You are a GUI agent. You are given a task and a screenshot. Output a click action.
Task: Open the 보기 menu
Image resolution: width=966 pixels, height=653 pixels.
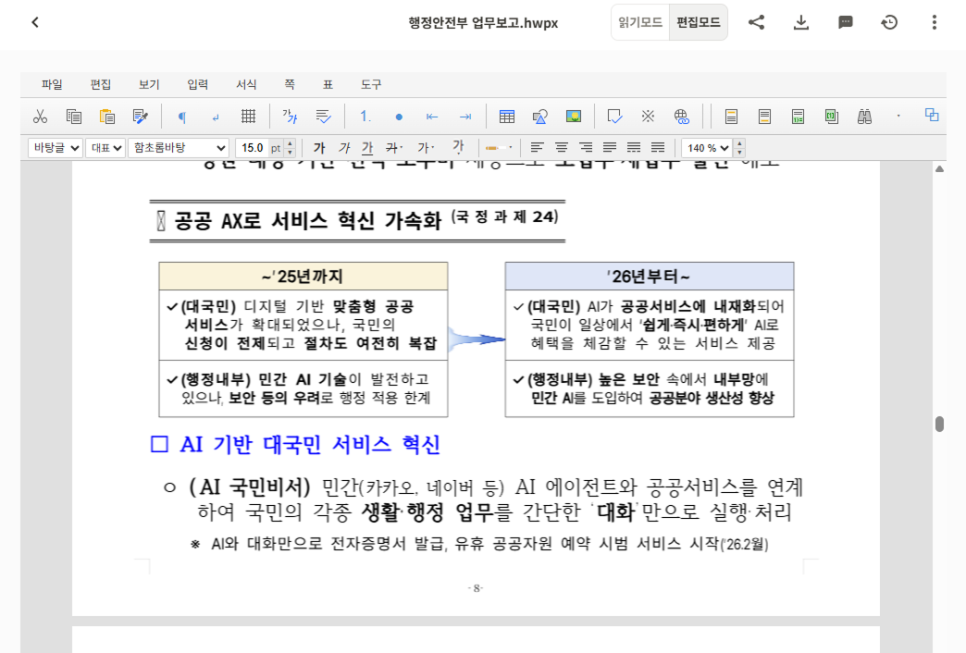pyautogui.click(x=149, y=84)
